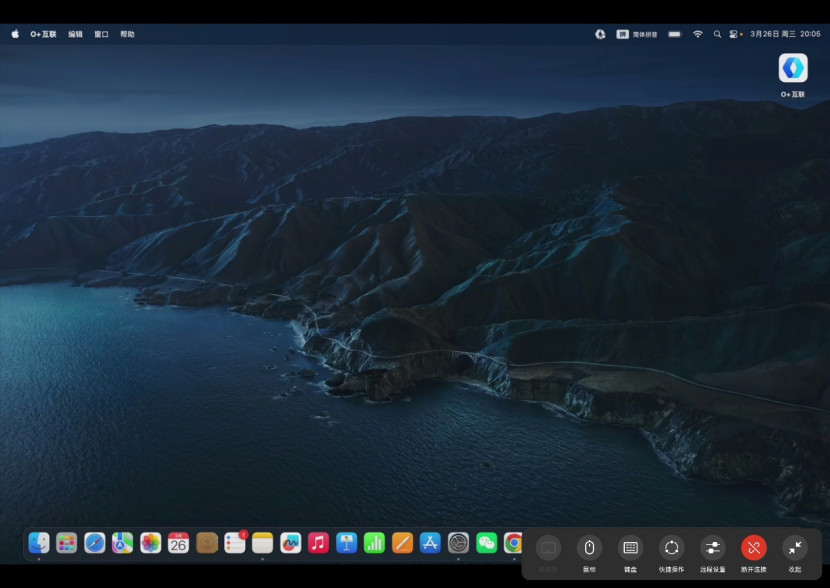This screenshot has height=588, width=830.
Task: Open the 帮助 menu in menu bar
Action: pyautogui.click(x=127, y=34)
